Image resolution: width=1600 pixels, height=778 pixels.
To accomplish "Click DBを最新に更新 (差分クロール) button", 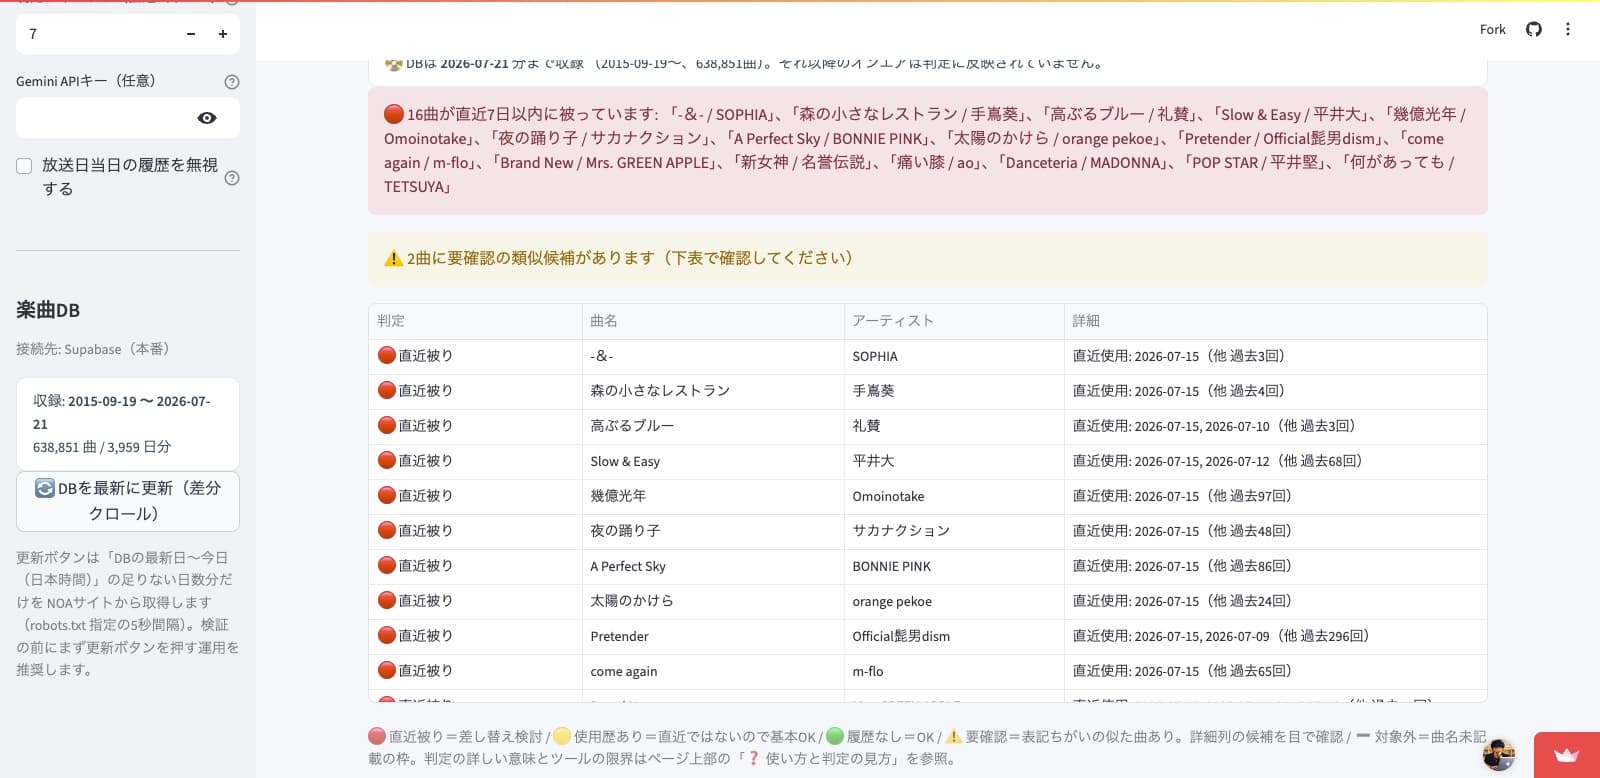I will (128, 501).
